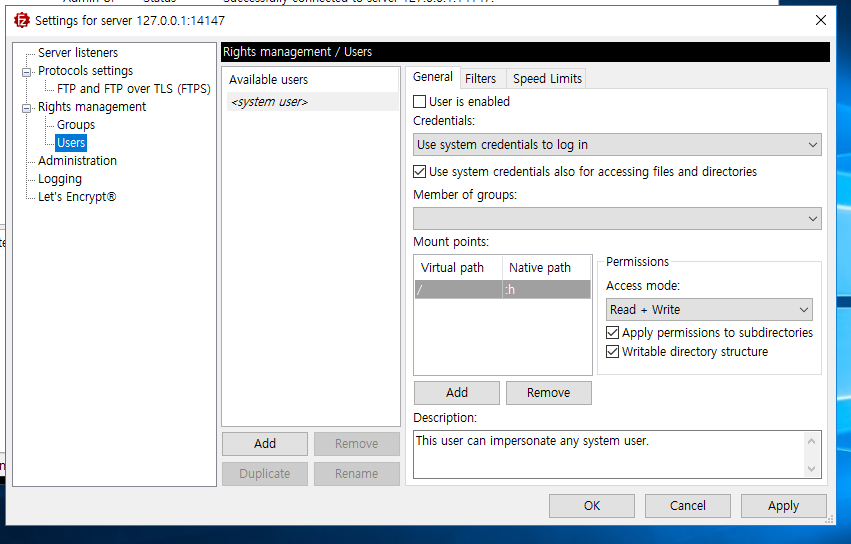Select the '/' virtual path cell

459,289
